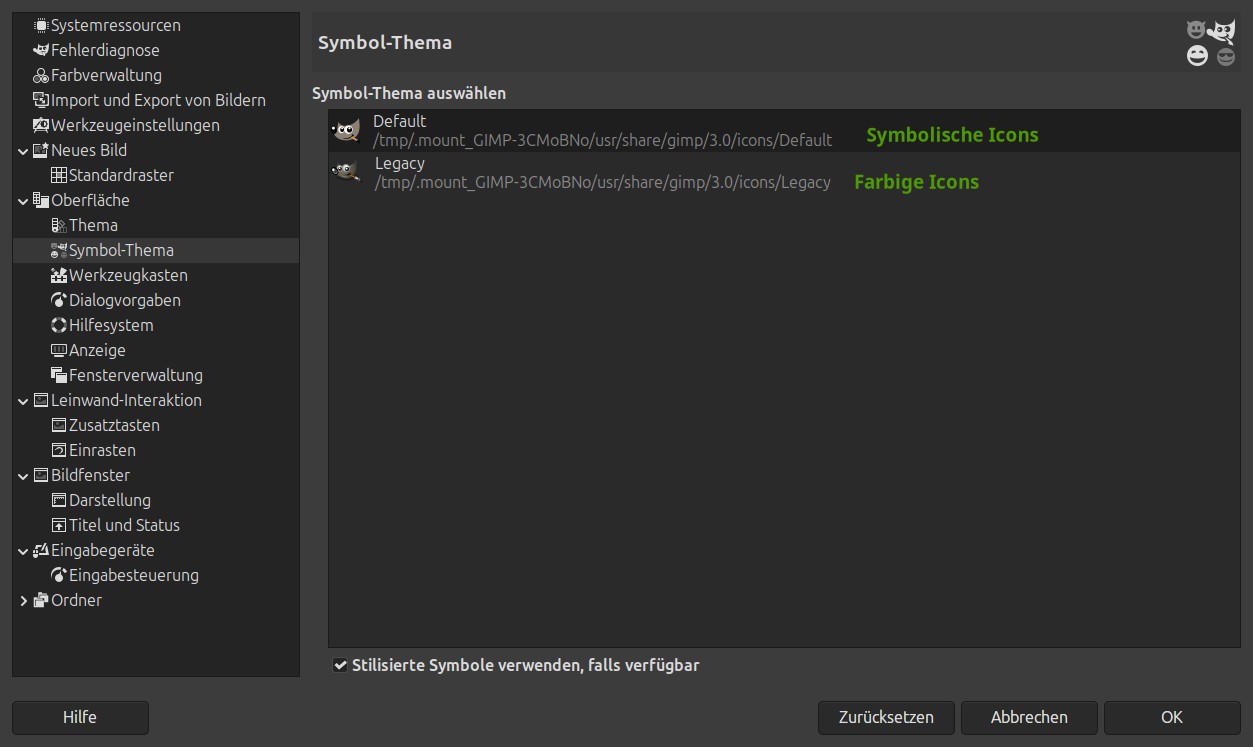Expand the Ordner tree node

23,601
